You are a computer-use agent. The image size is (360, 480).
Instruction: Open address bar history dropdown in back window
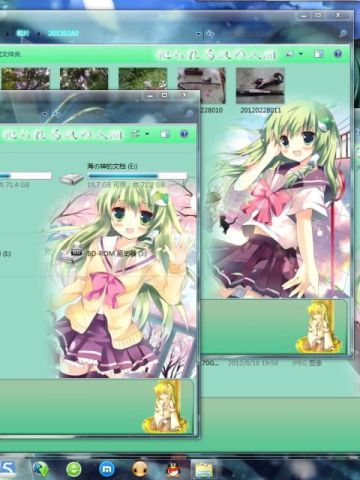coord(198,34)
